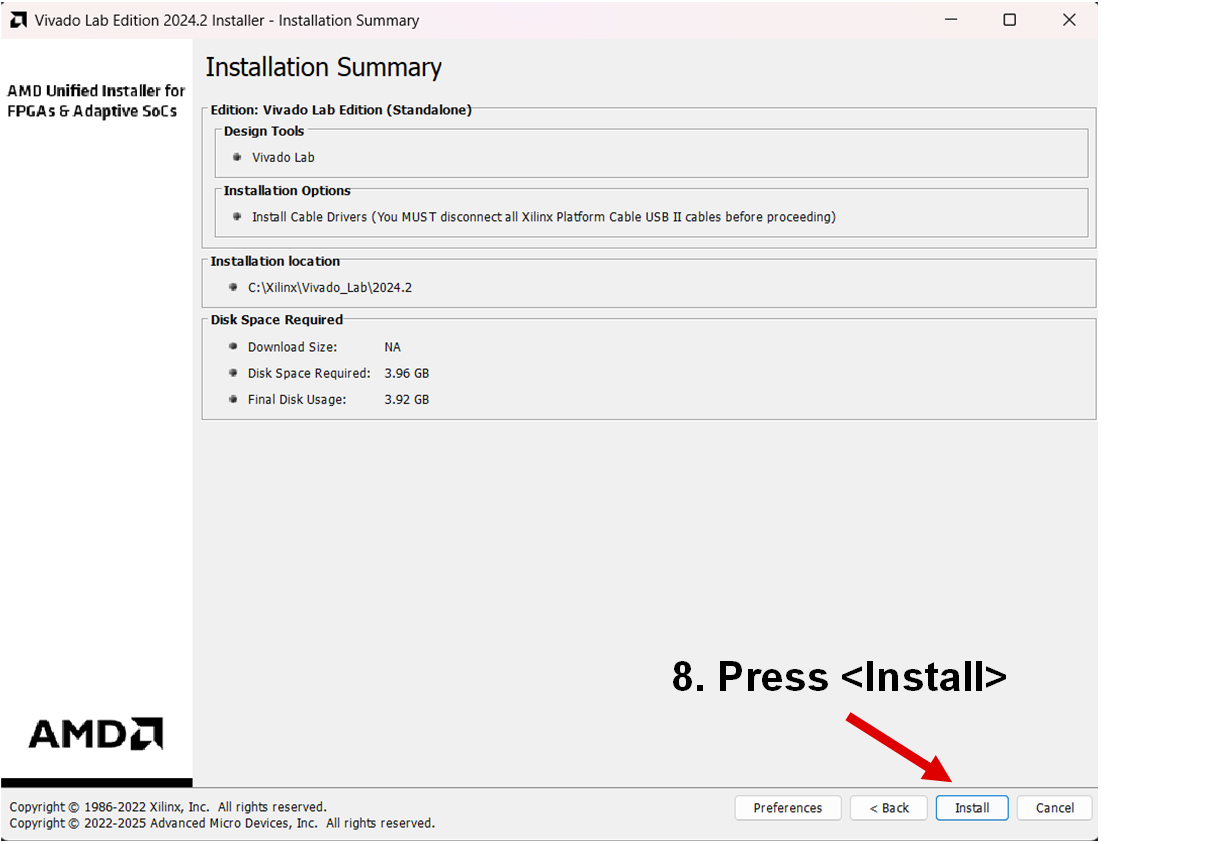This screenshot has width=1225, height=844.
Task: Close the Vivado installer window
Action: 1069,20
